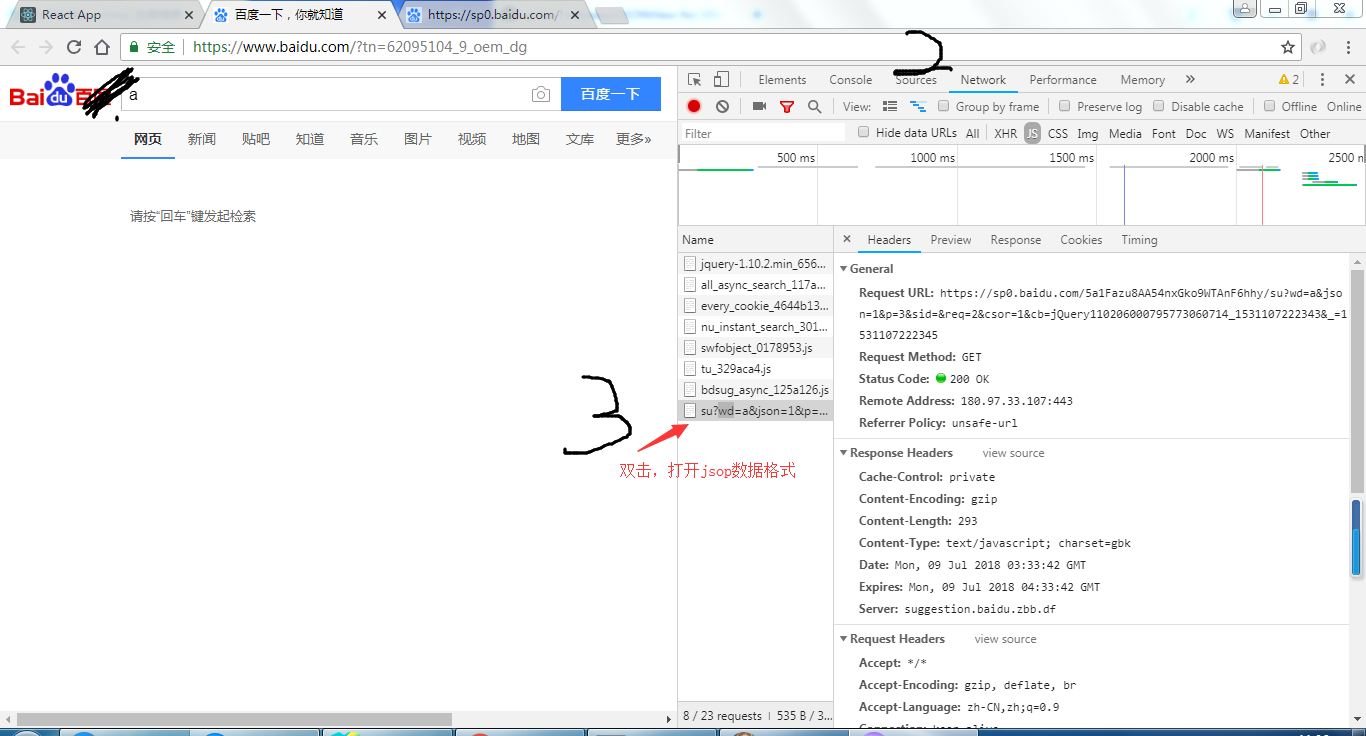This screenshot has height=736, width=1366.
Task: Open the 贴吧 link on Baidu
Action: coord(256,139)
